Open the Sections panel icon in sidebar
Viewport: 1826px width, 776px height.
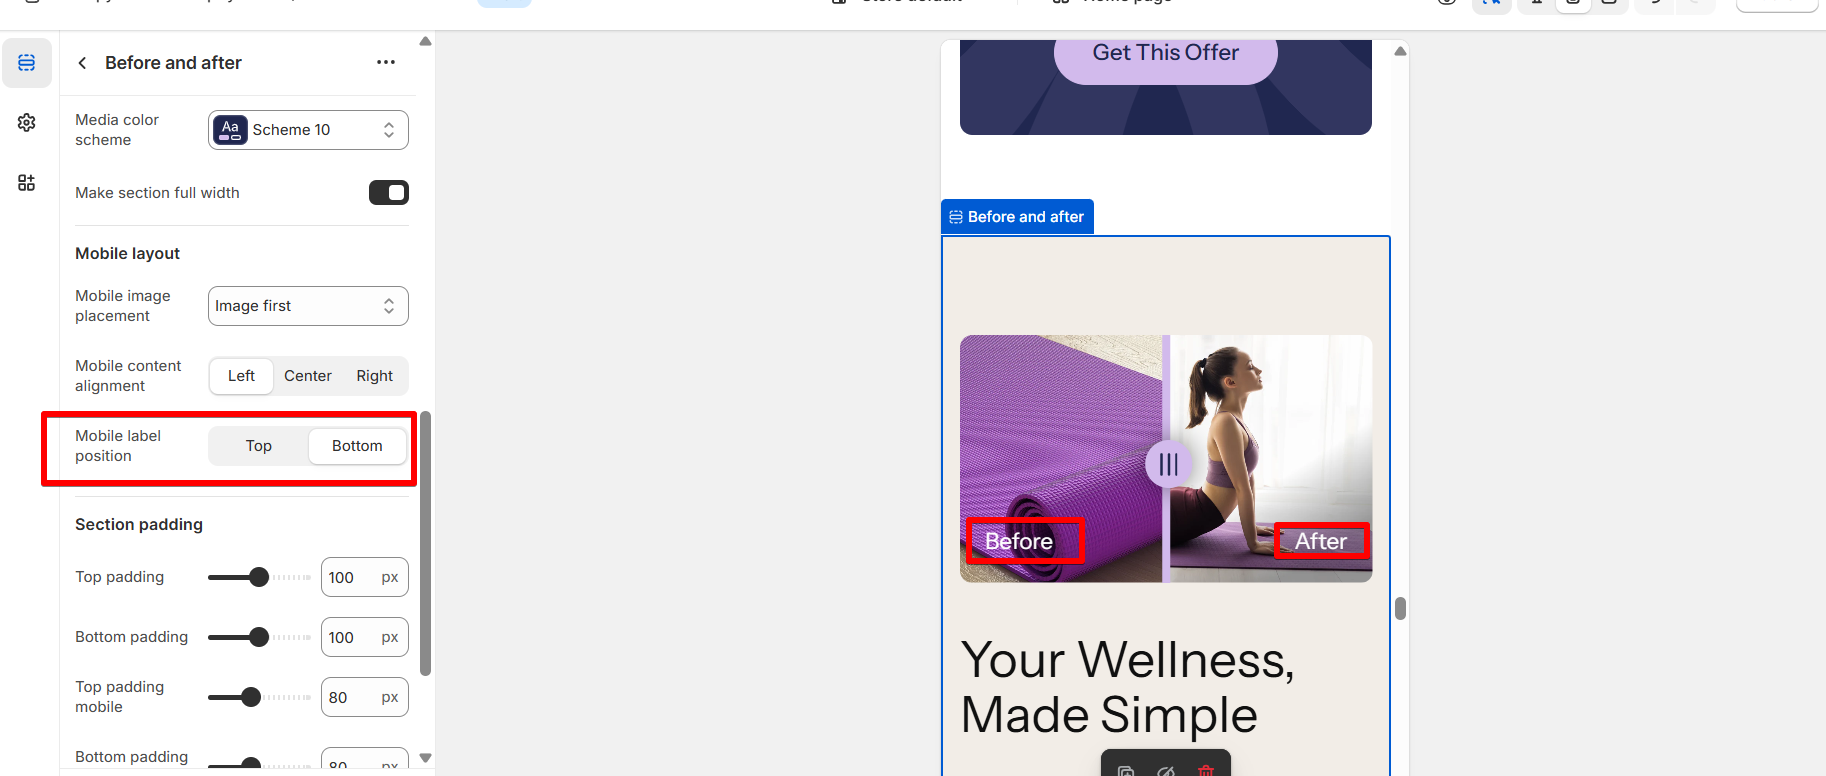[x=27, y=63]
